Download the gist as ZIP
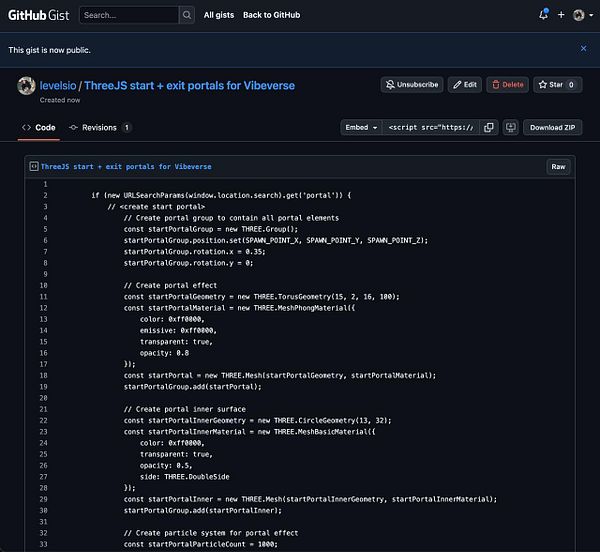The height and width of the screenshot is (552, 600). coord(552,128)
